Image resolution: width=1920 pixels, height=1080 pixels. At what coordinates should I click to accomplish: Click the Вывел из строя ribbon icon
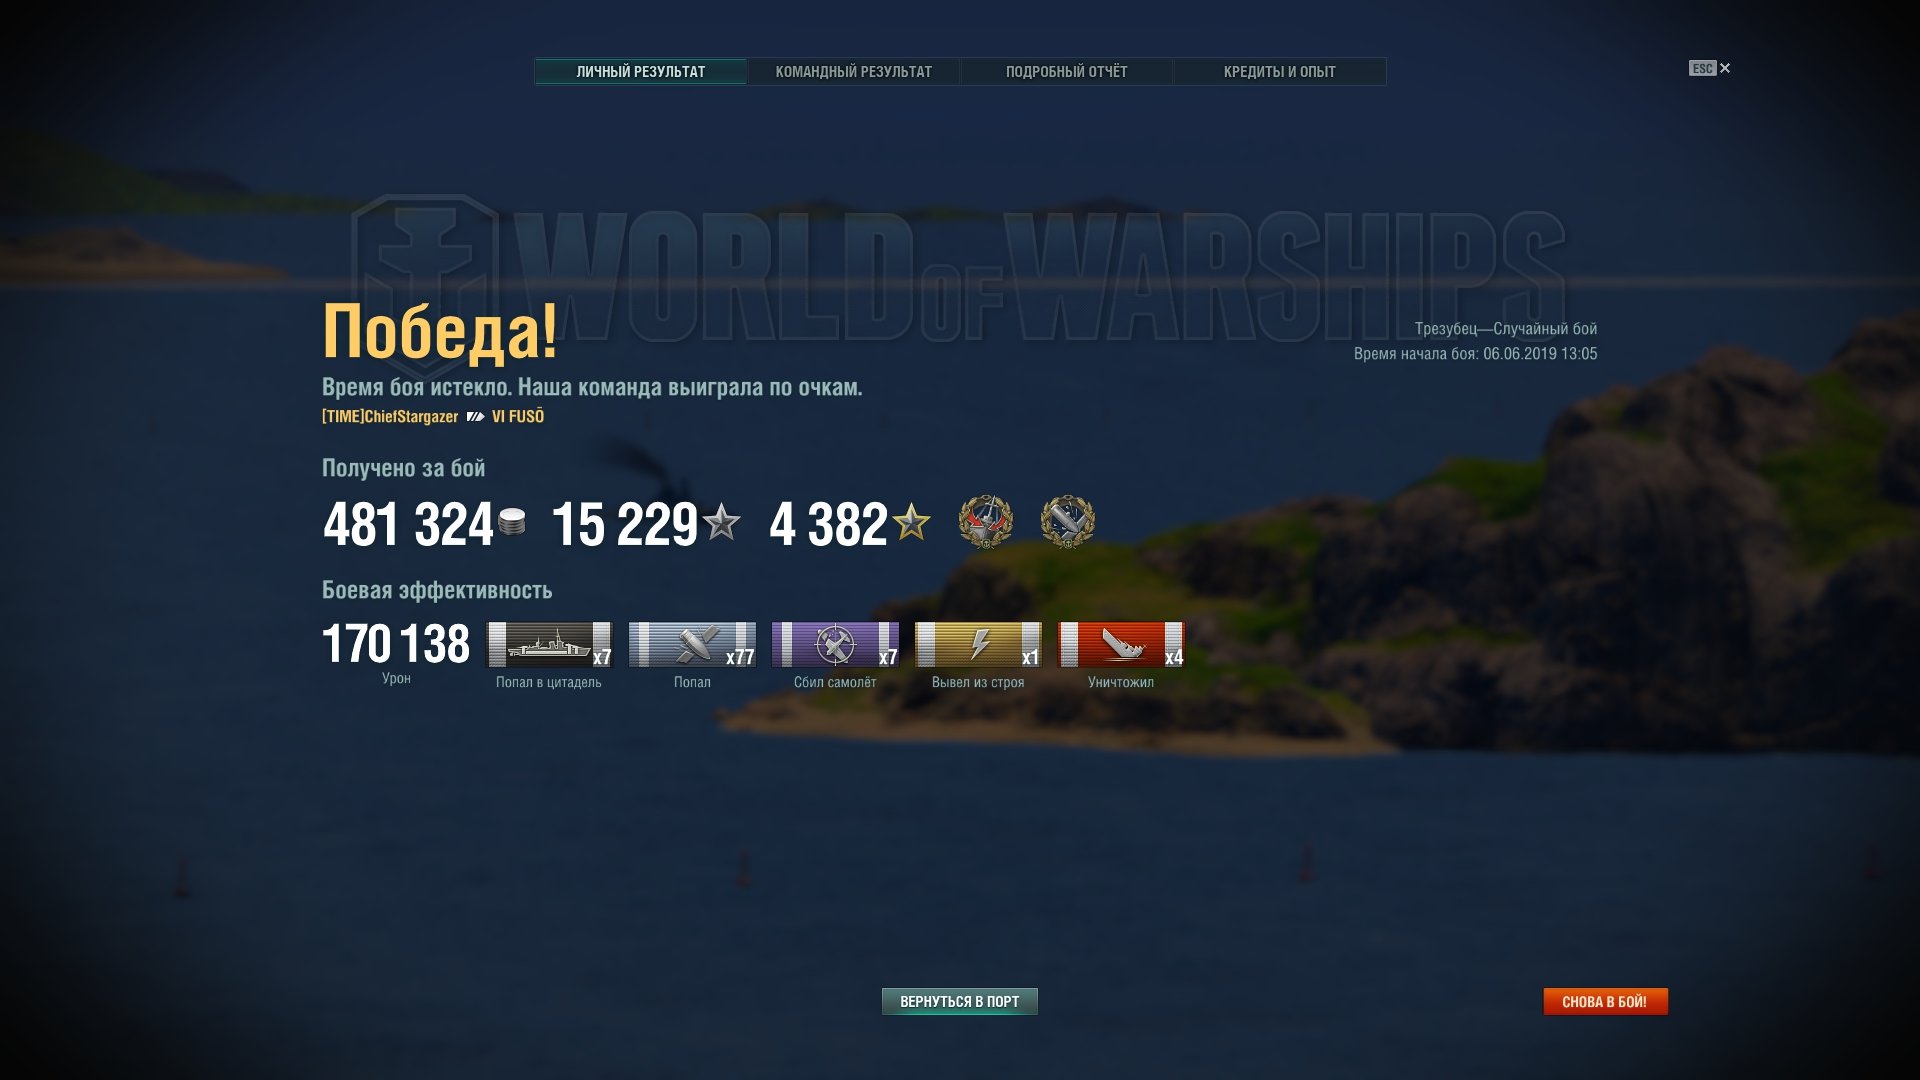978,644
